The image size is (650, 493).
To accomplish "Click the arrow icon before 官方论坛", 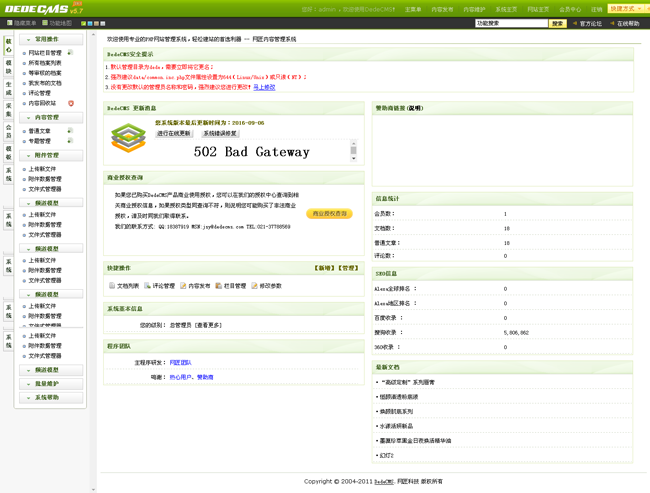I will tap(575, 23).
